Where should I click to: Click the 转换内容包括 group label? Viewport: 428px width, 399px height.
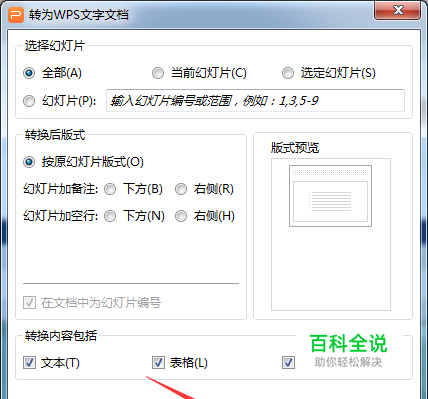tap(61, 336)
